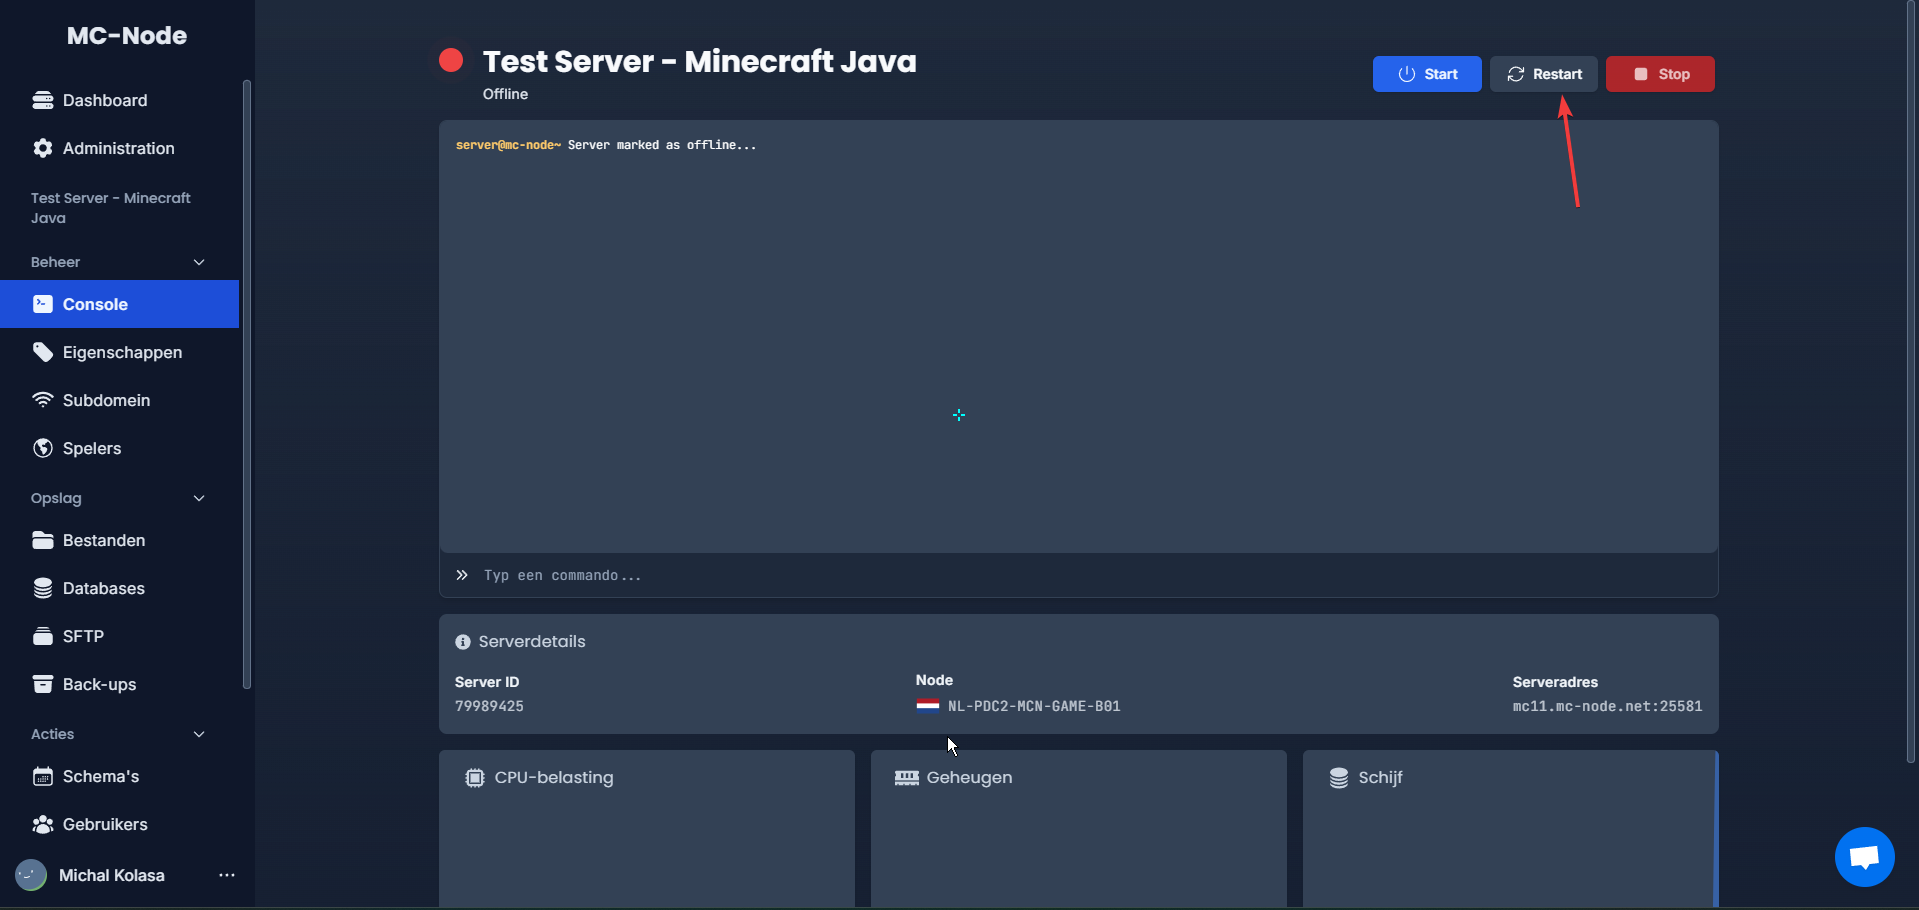Click the Schijf disk icon
Screen dimensions: 1919x910
point(1339,777)
